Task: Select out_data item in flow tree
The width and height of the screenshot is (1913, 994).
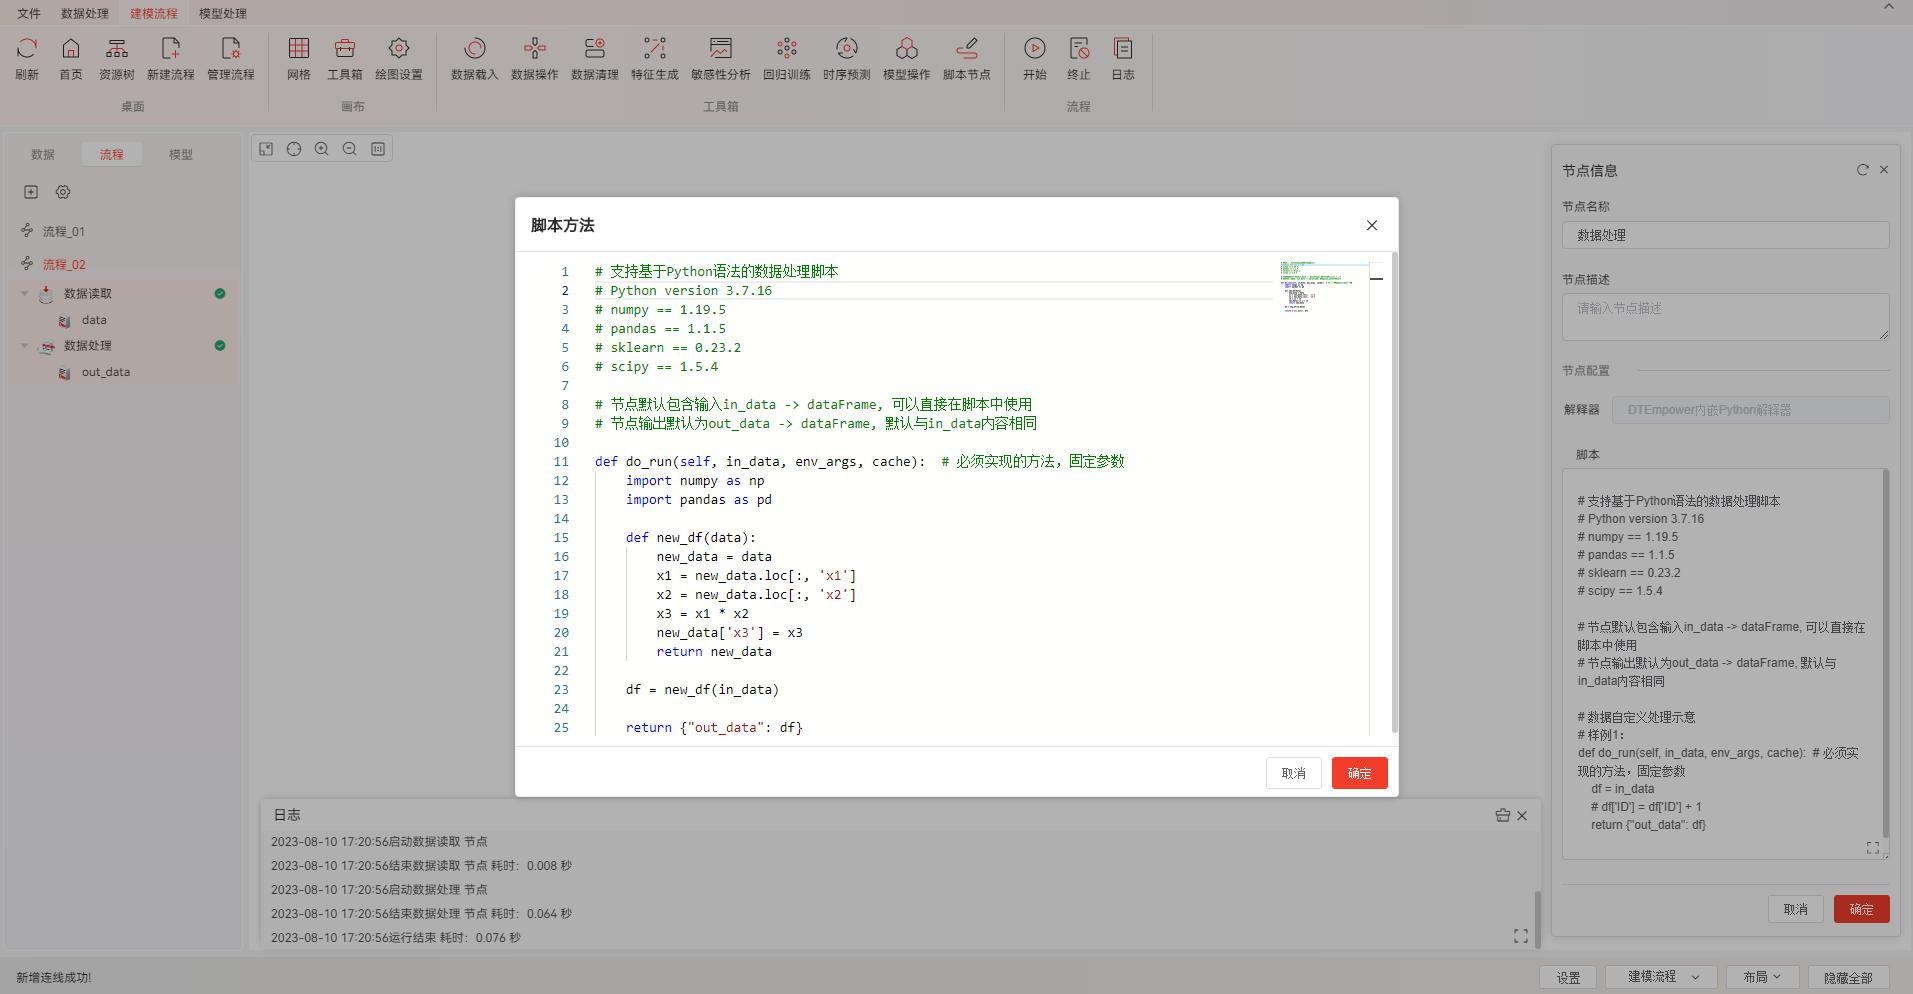Action: [x=105, y=372]
